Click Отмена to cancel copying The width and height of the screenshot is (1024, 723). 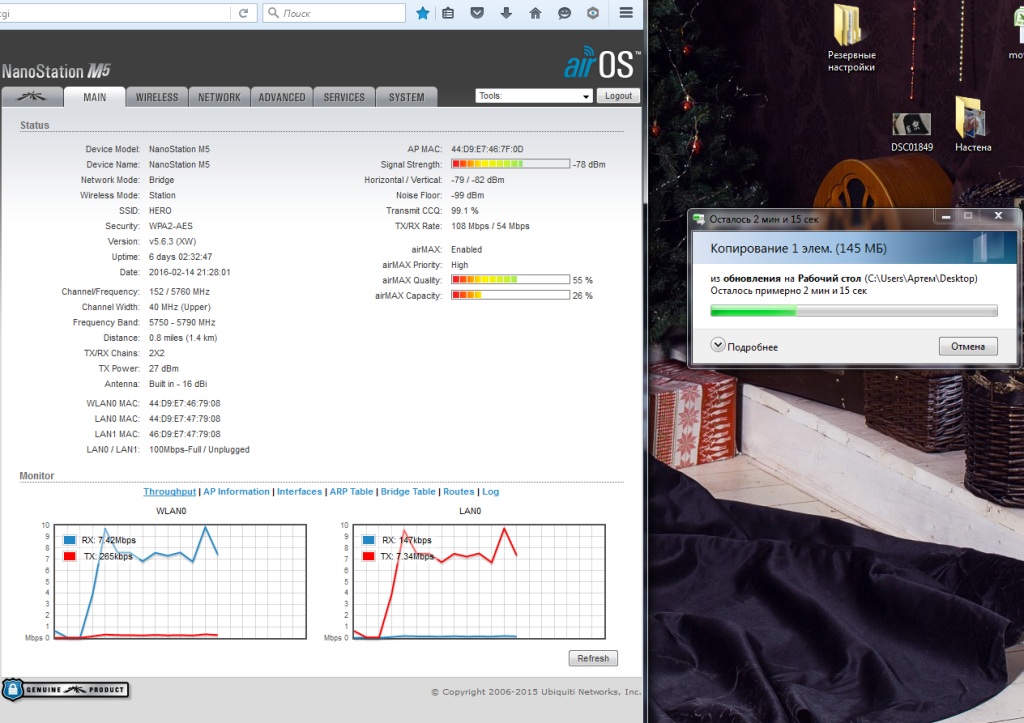[968, 346]
